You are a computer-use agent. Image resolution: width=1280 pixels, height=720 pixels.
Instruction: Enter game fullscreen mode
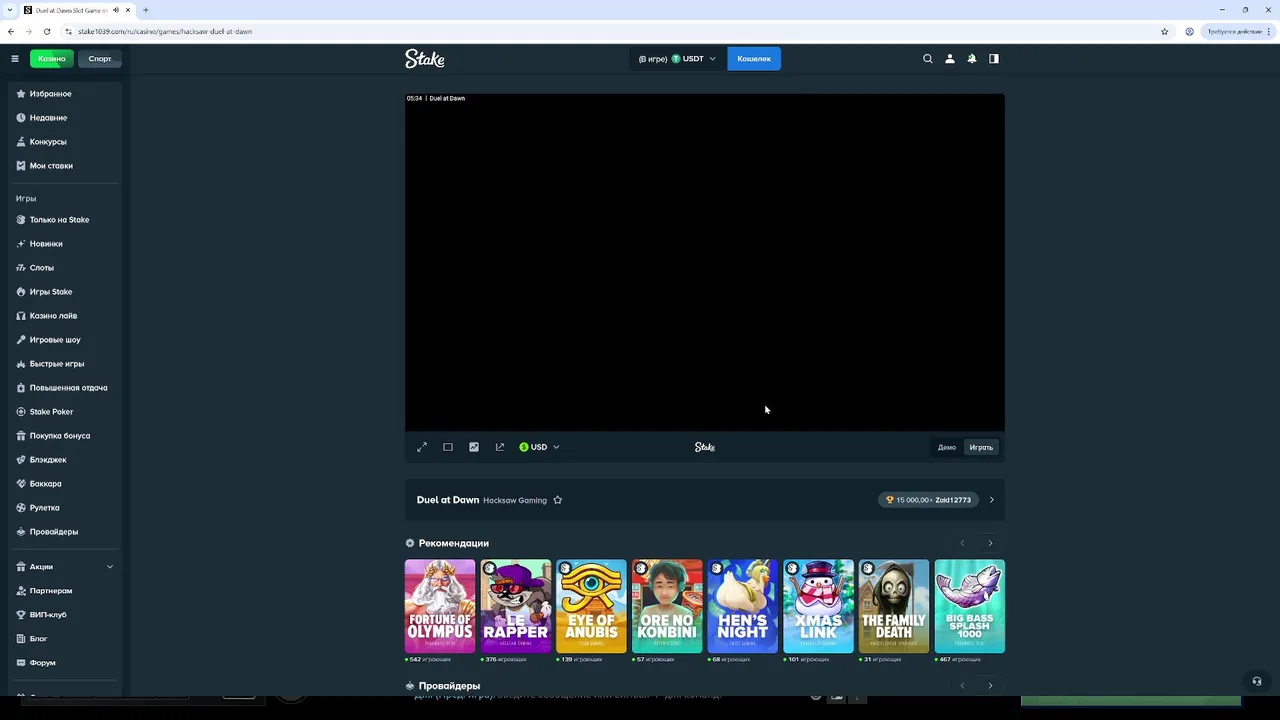click(x=422, y=447)
